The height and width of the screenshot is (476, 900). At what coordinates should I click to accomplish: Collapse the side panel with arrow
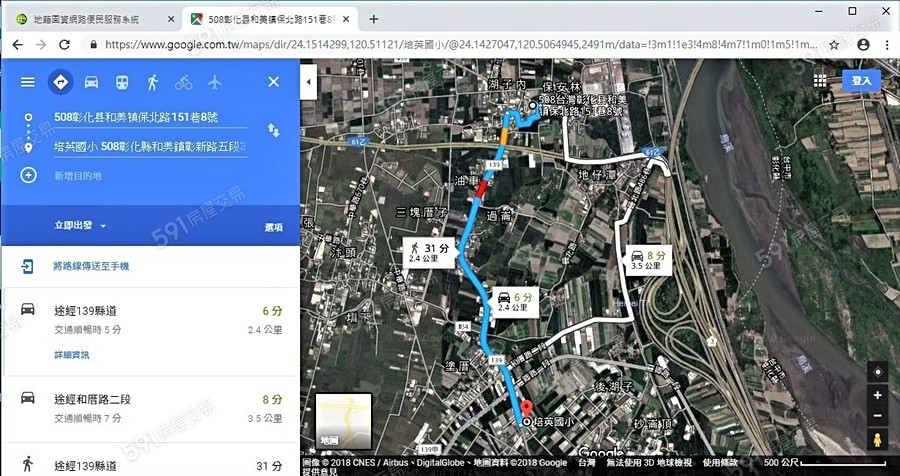pos(309,81)
